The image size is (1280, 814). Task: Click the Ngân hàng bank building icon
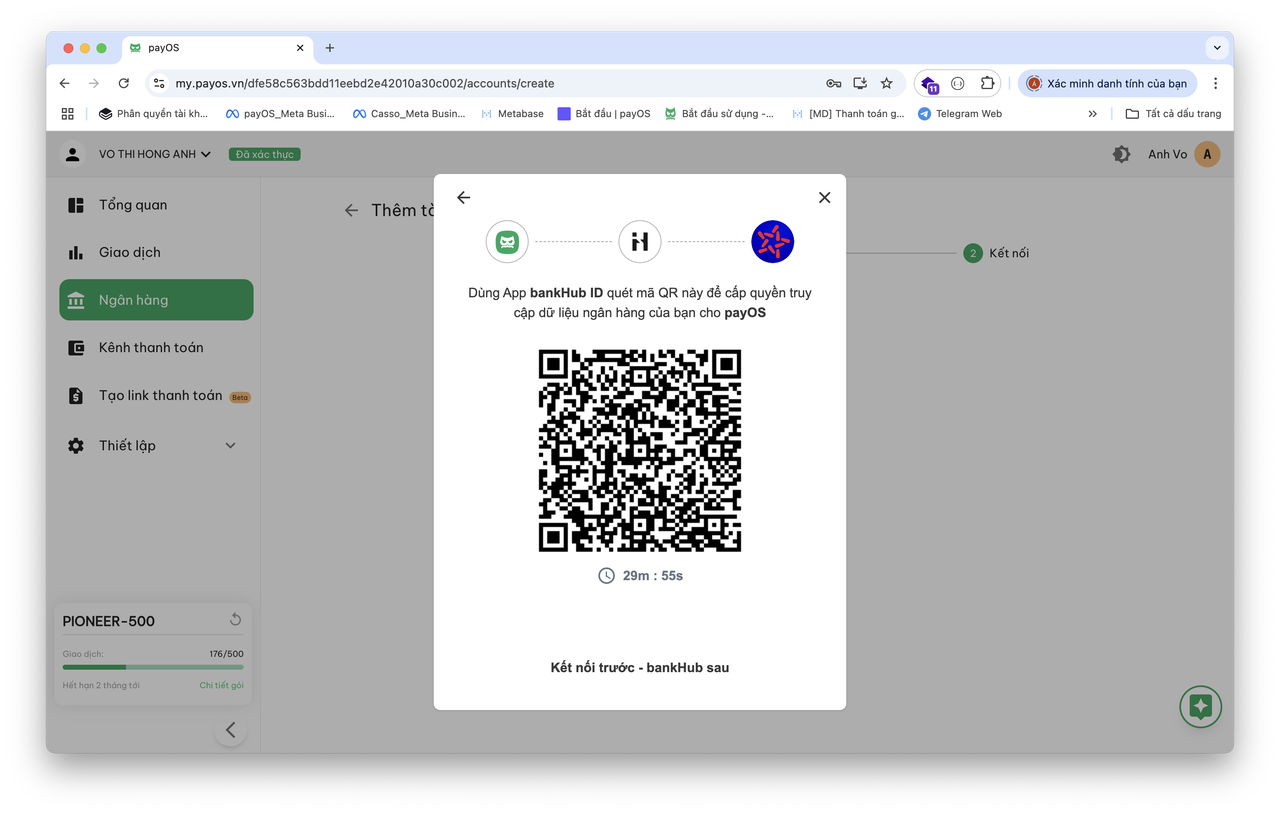76,300
